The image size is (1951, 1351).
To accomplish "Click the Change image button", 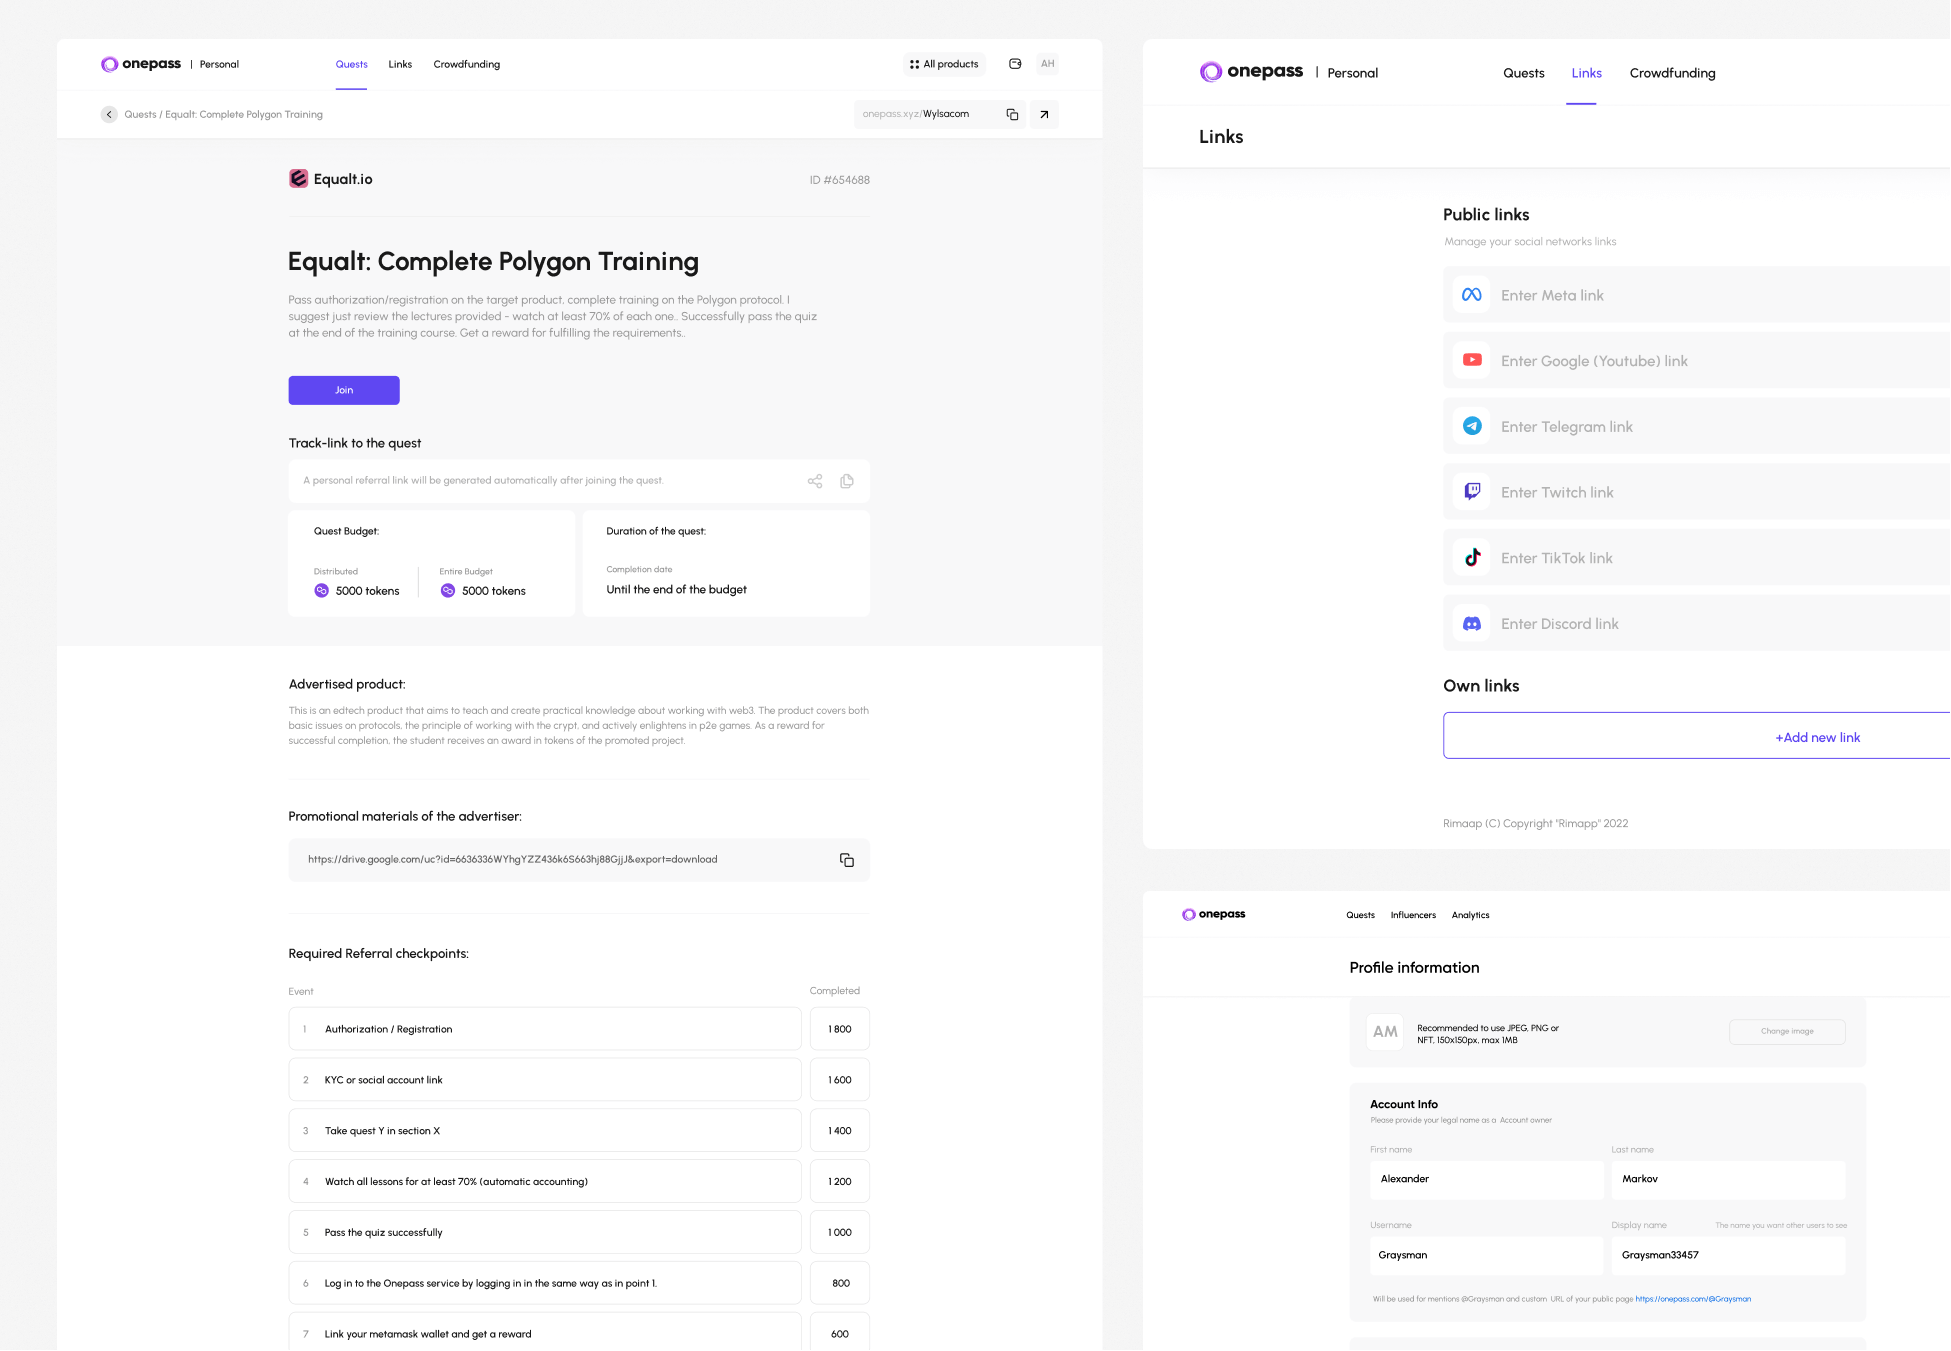I will click(x=1786, y=1031).
